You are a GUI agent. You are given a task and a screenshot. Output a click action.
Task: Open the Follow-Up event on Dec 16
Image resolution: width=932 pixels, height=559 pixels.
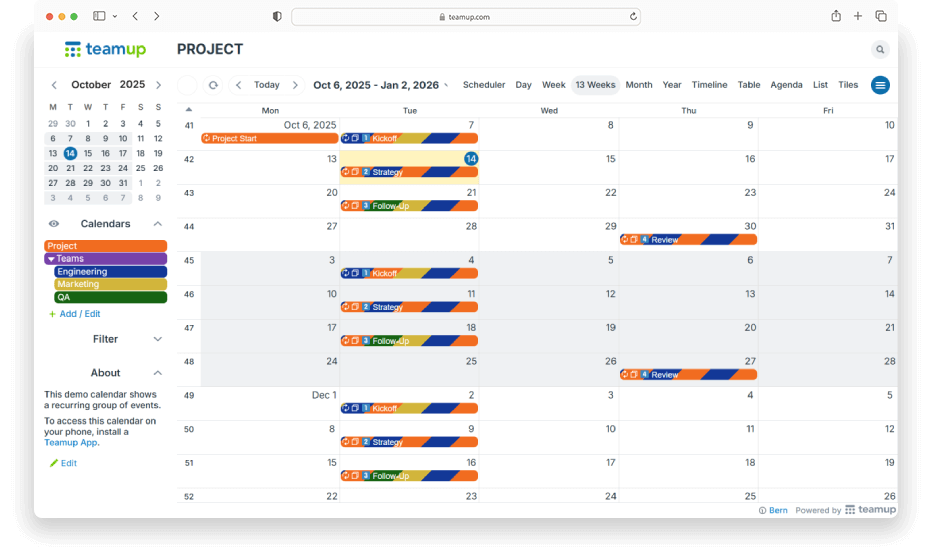[x=410, y=476]
